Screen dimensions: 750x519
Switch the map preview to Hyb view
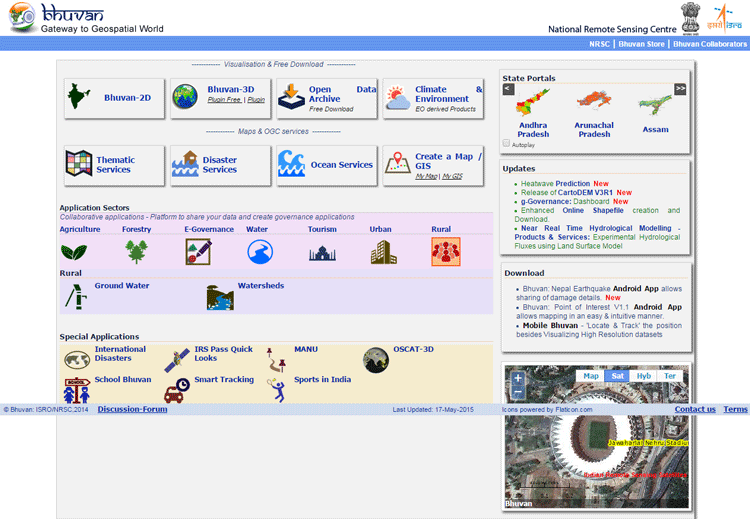(x=644, y=376)
